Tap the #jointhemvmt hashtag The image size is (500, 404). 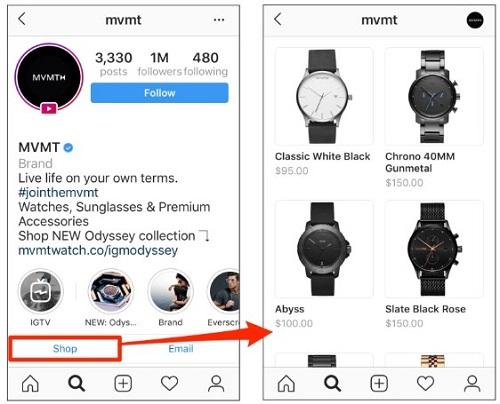tap(58, 193)
